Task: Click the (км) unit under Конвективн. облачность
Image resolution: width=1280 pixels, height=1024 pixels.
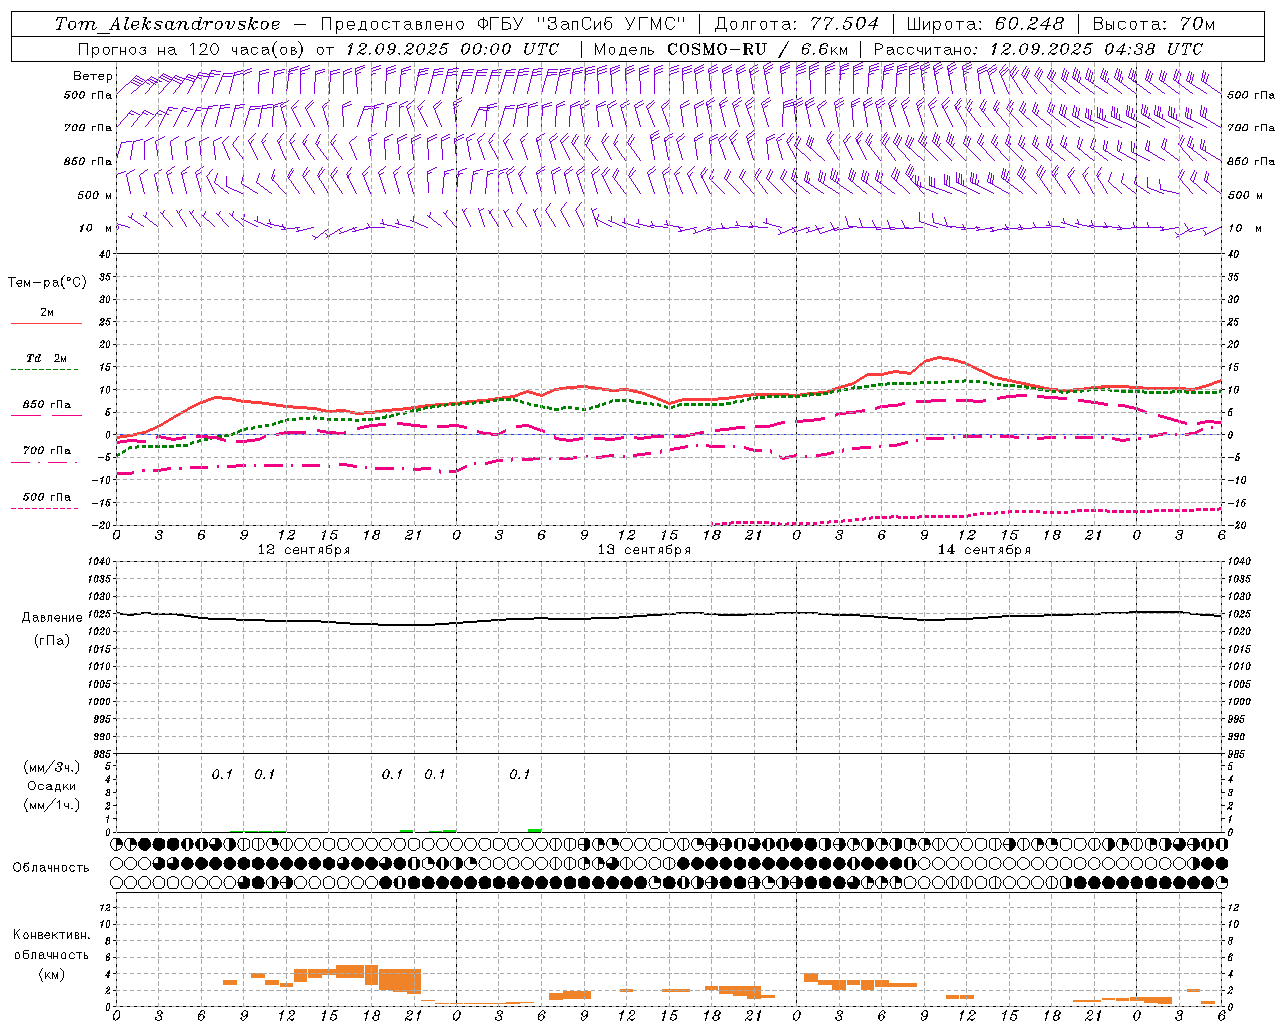Action: (x=51, y=974)
